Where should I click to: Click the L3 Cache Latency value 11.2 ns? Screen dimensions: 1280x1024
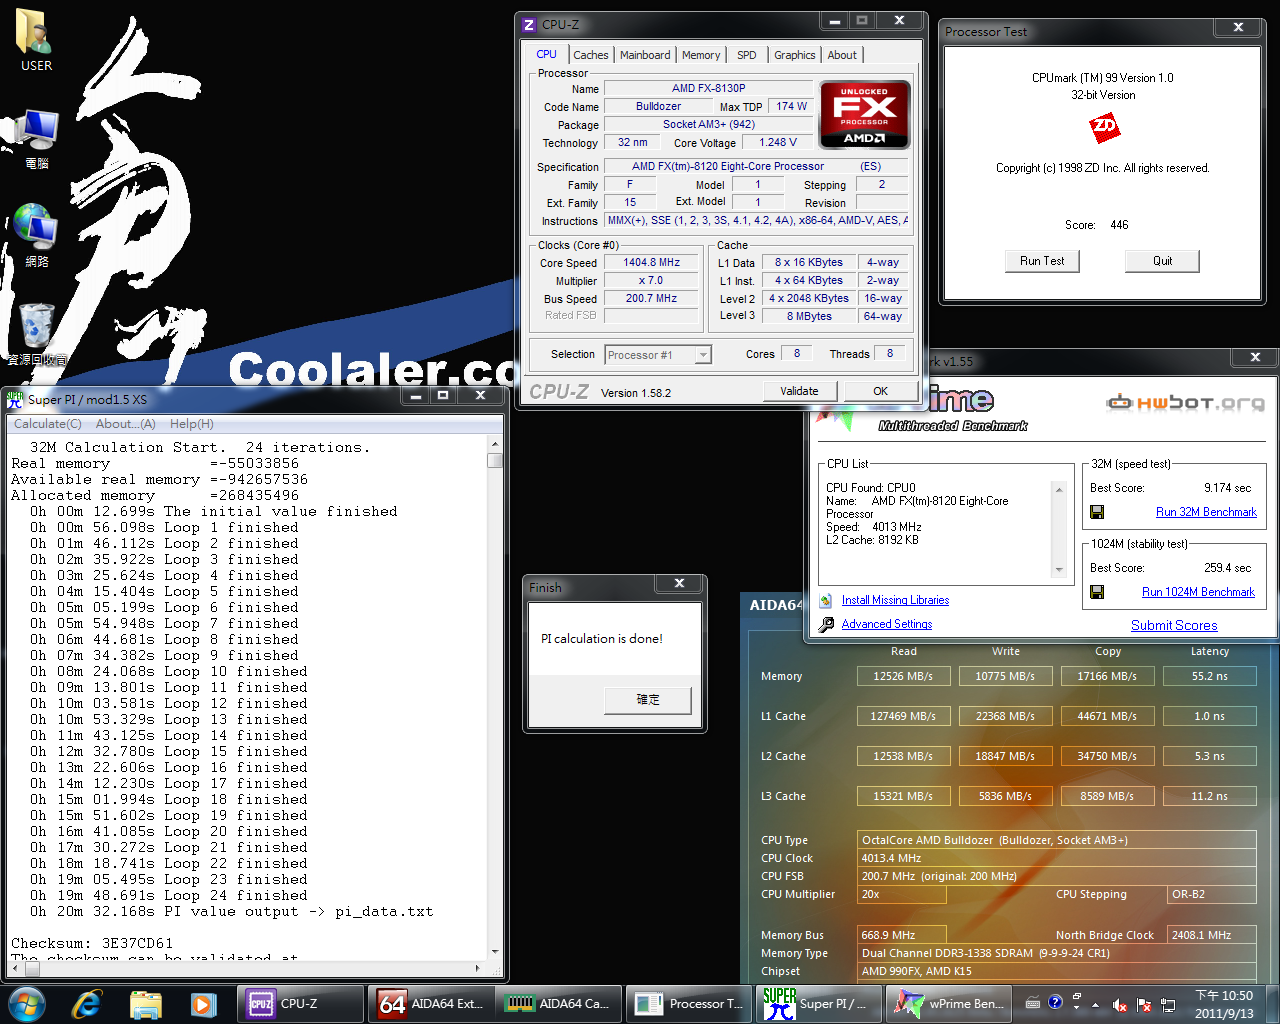click(x=1209, y=796)
